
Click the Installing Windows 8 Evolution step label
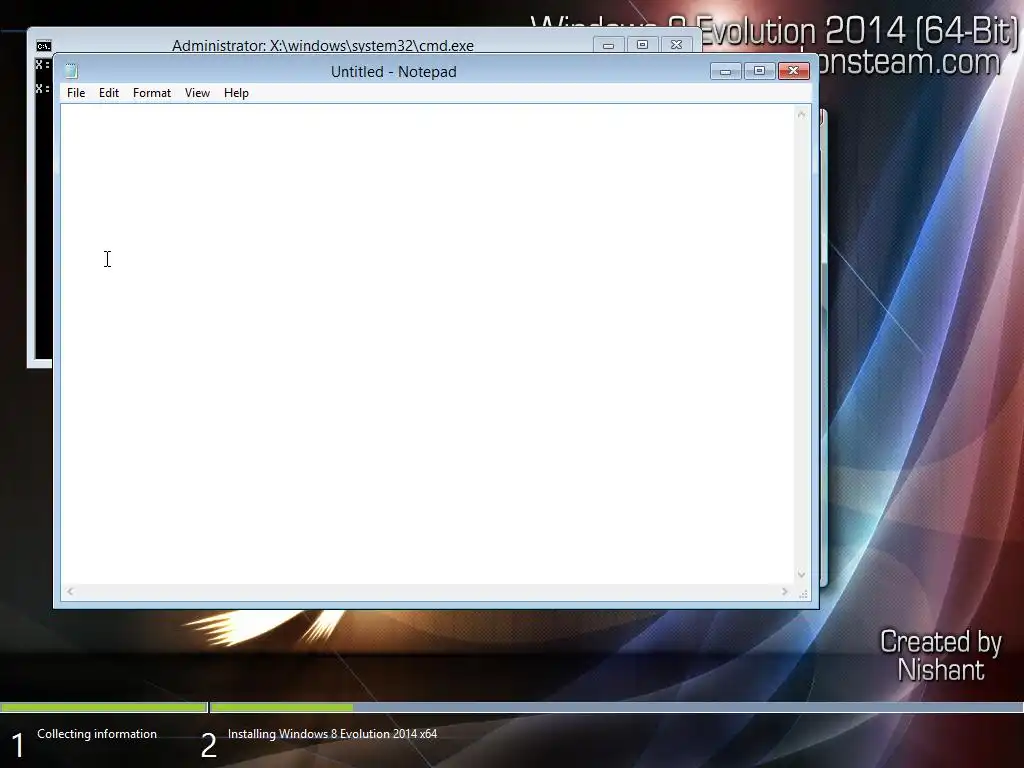tap(332, 734)
